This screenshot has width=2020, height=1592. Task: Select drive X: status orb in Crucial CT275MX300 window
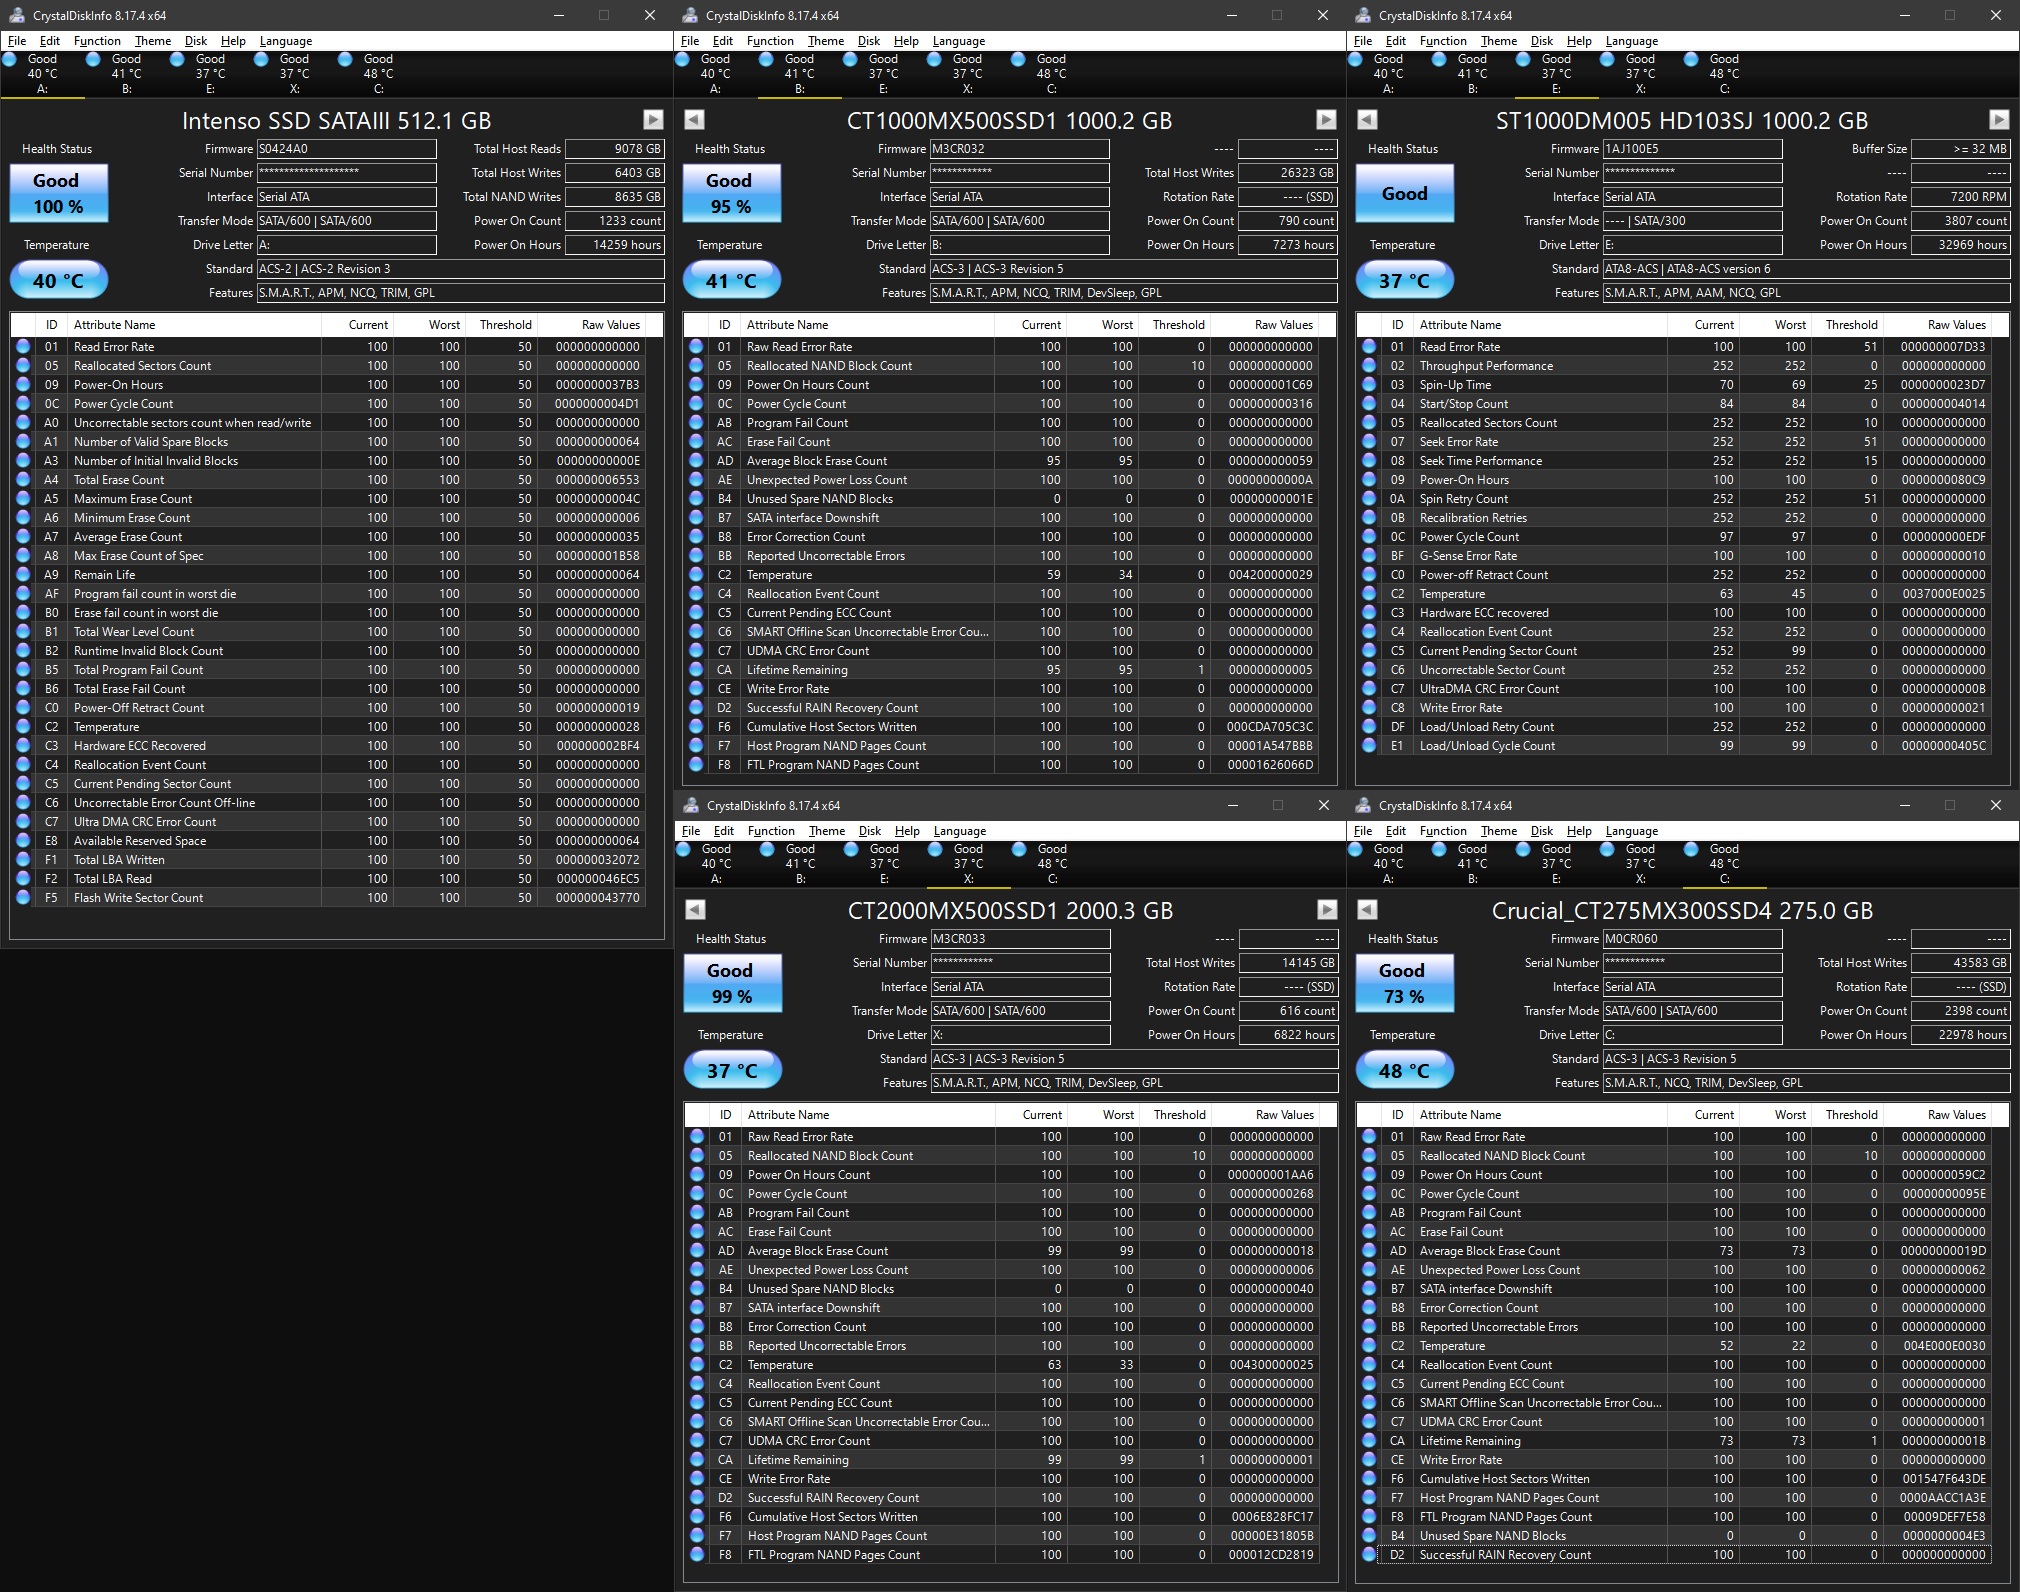tap(1607, 849)
